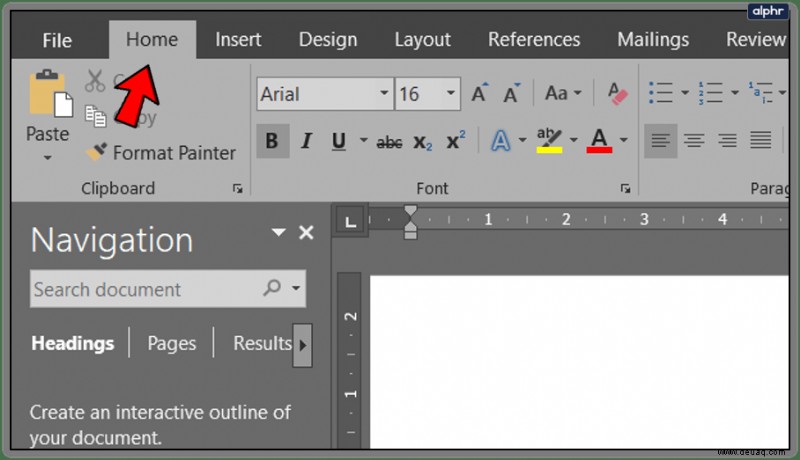Shrink font size with smaller A icon
The height and width of the screenshot is (460, 800).
(511, 93)
